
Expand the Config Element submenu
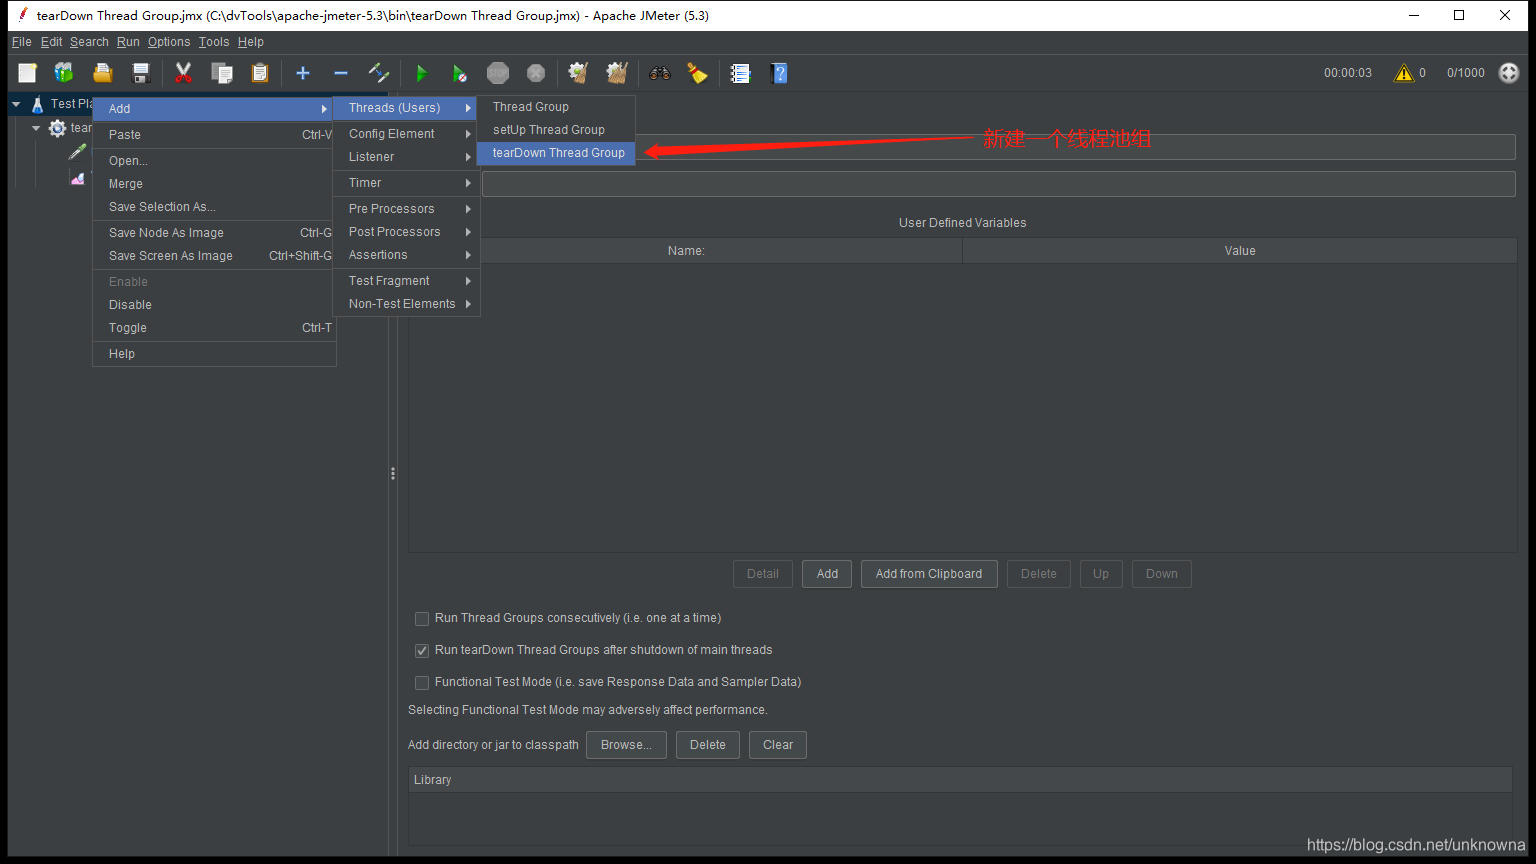click(x=407, y=134)
